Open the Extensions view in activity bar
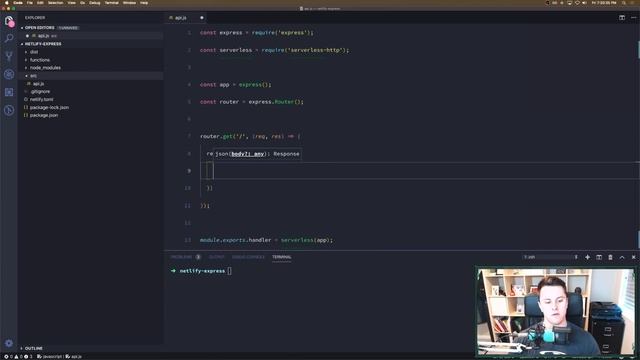 pyautogui.click(x=9, y=92)
